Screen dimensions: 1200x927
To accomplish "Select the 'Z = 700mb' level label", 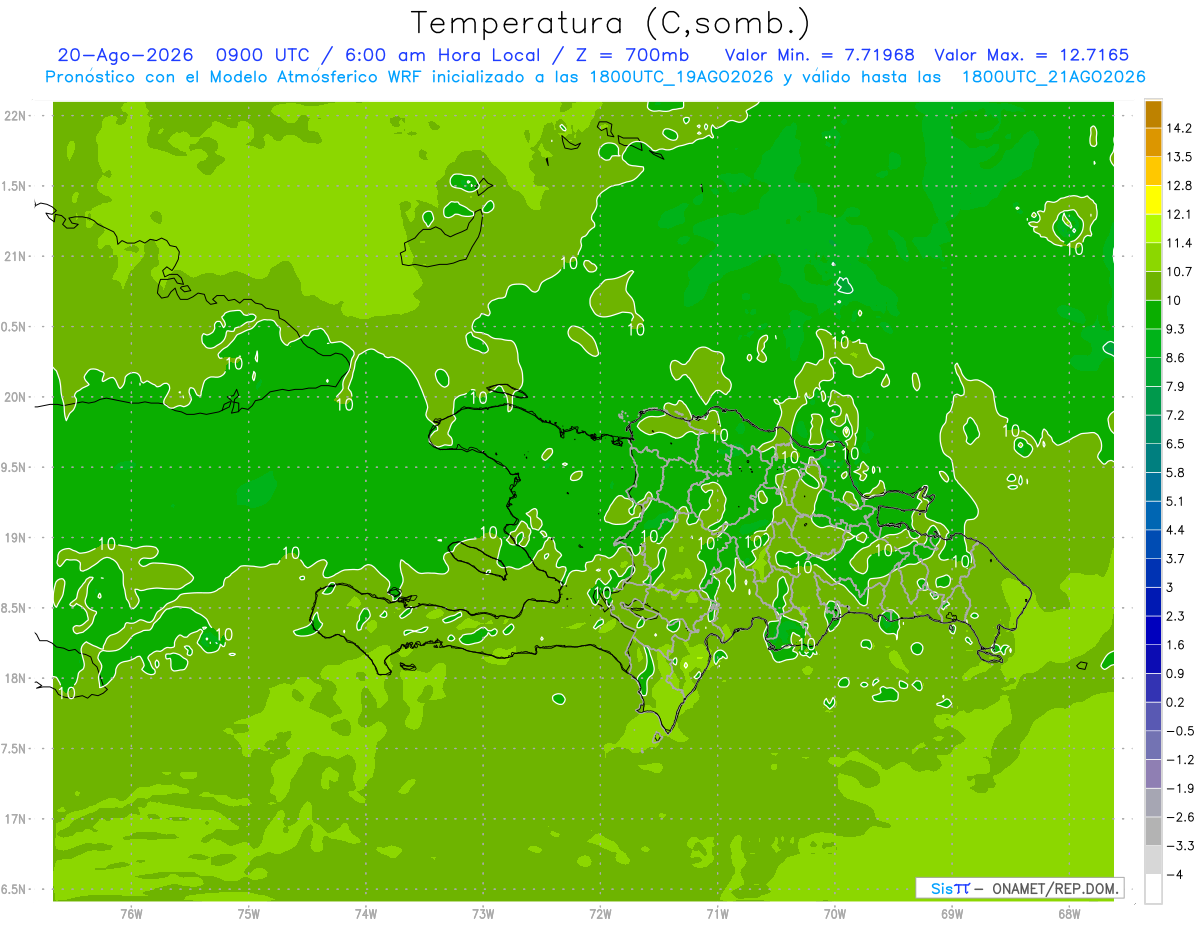I will click(x=632, y=55).
